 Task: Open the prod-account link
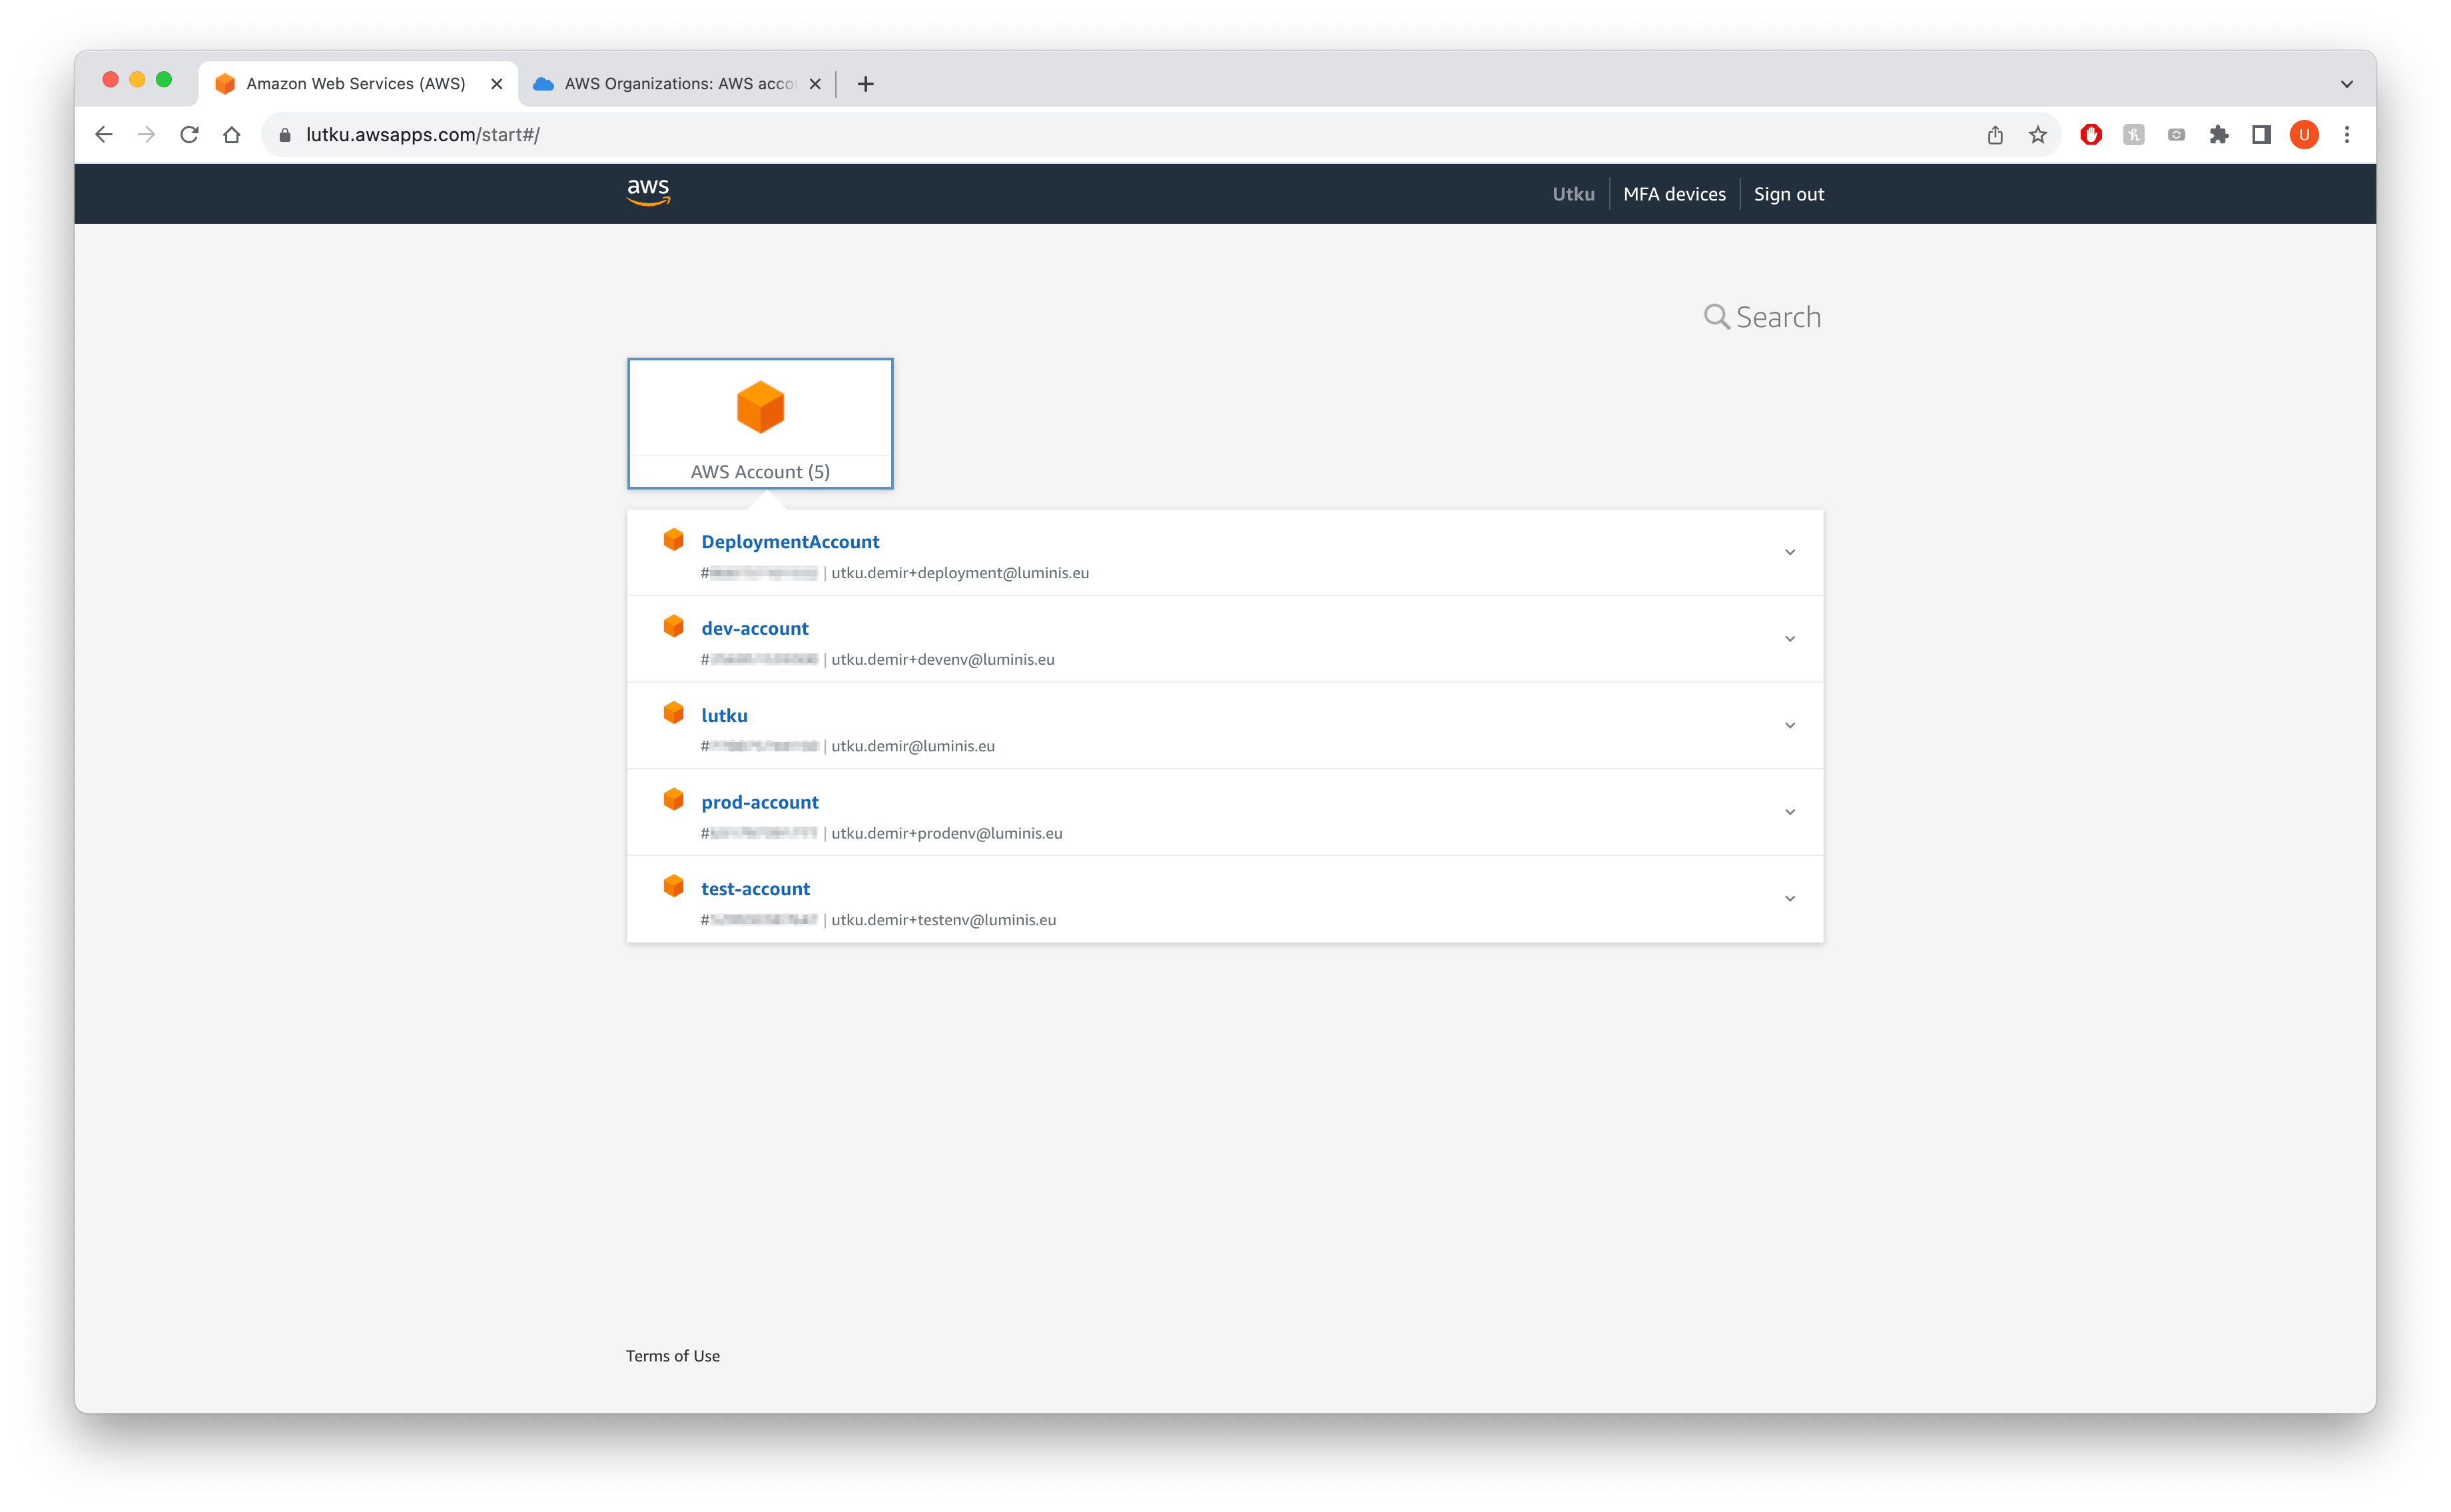760,802
